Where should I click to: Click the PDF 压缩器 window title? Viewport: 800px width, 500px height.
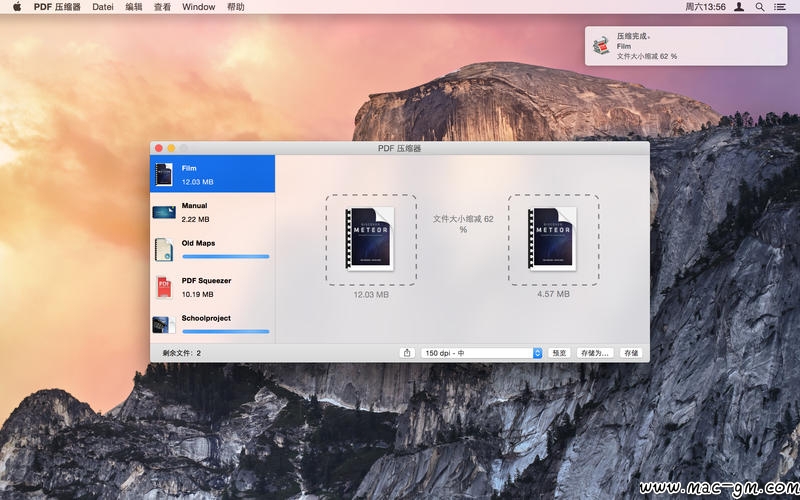coord(399,148)
